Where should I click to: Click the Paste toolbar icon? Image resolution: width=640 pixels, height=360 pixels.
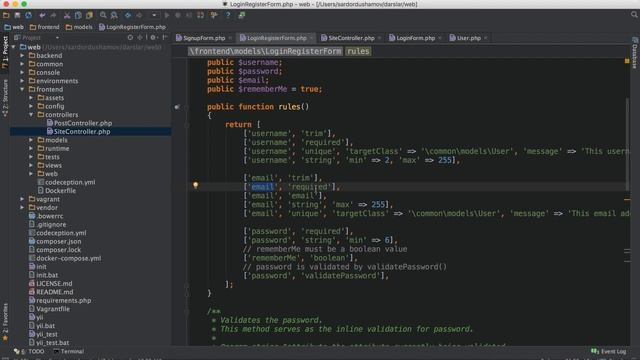(x=89, y=16)
